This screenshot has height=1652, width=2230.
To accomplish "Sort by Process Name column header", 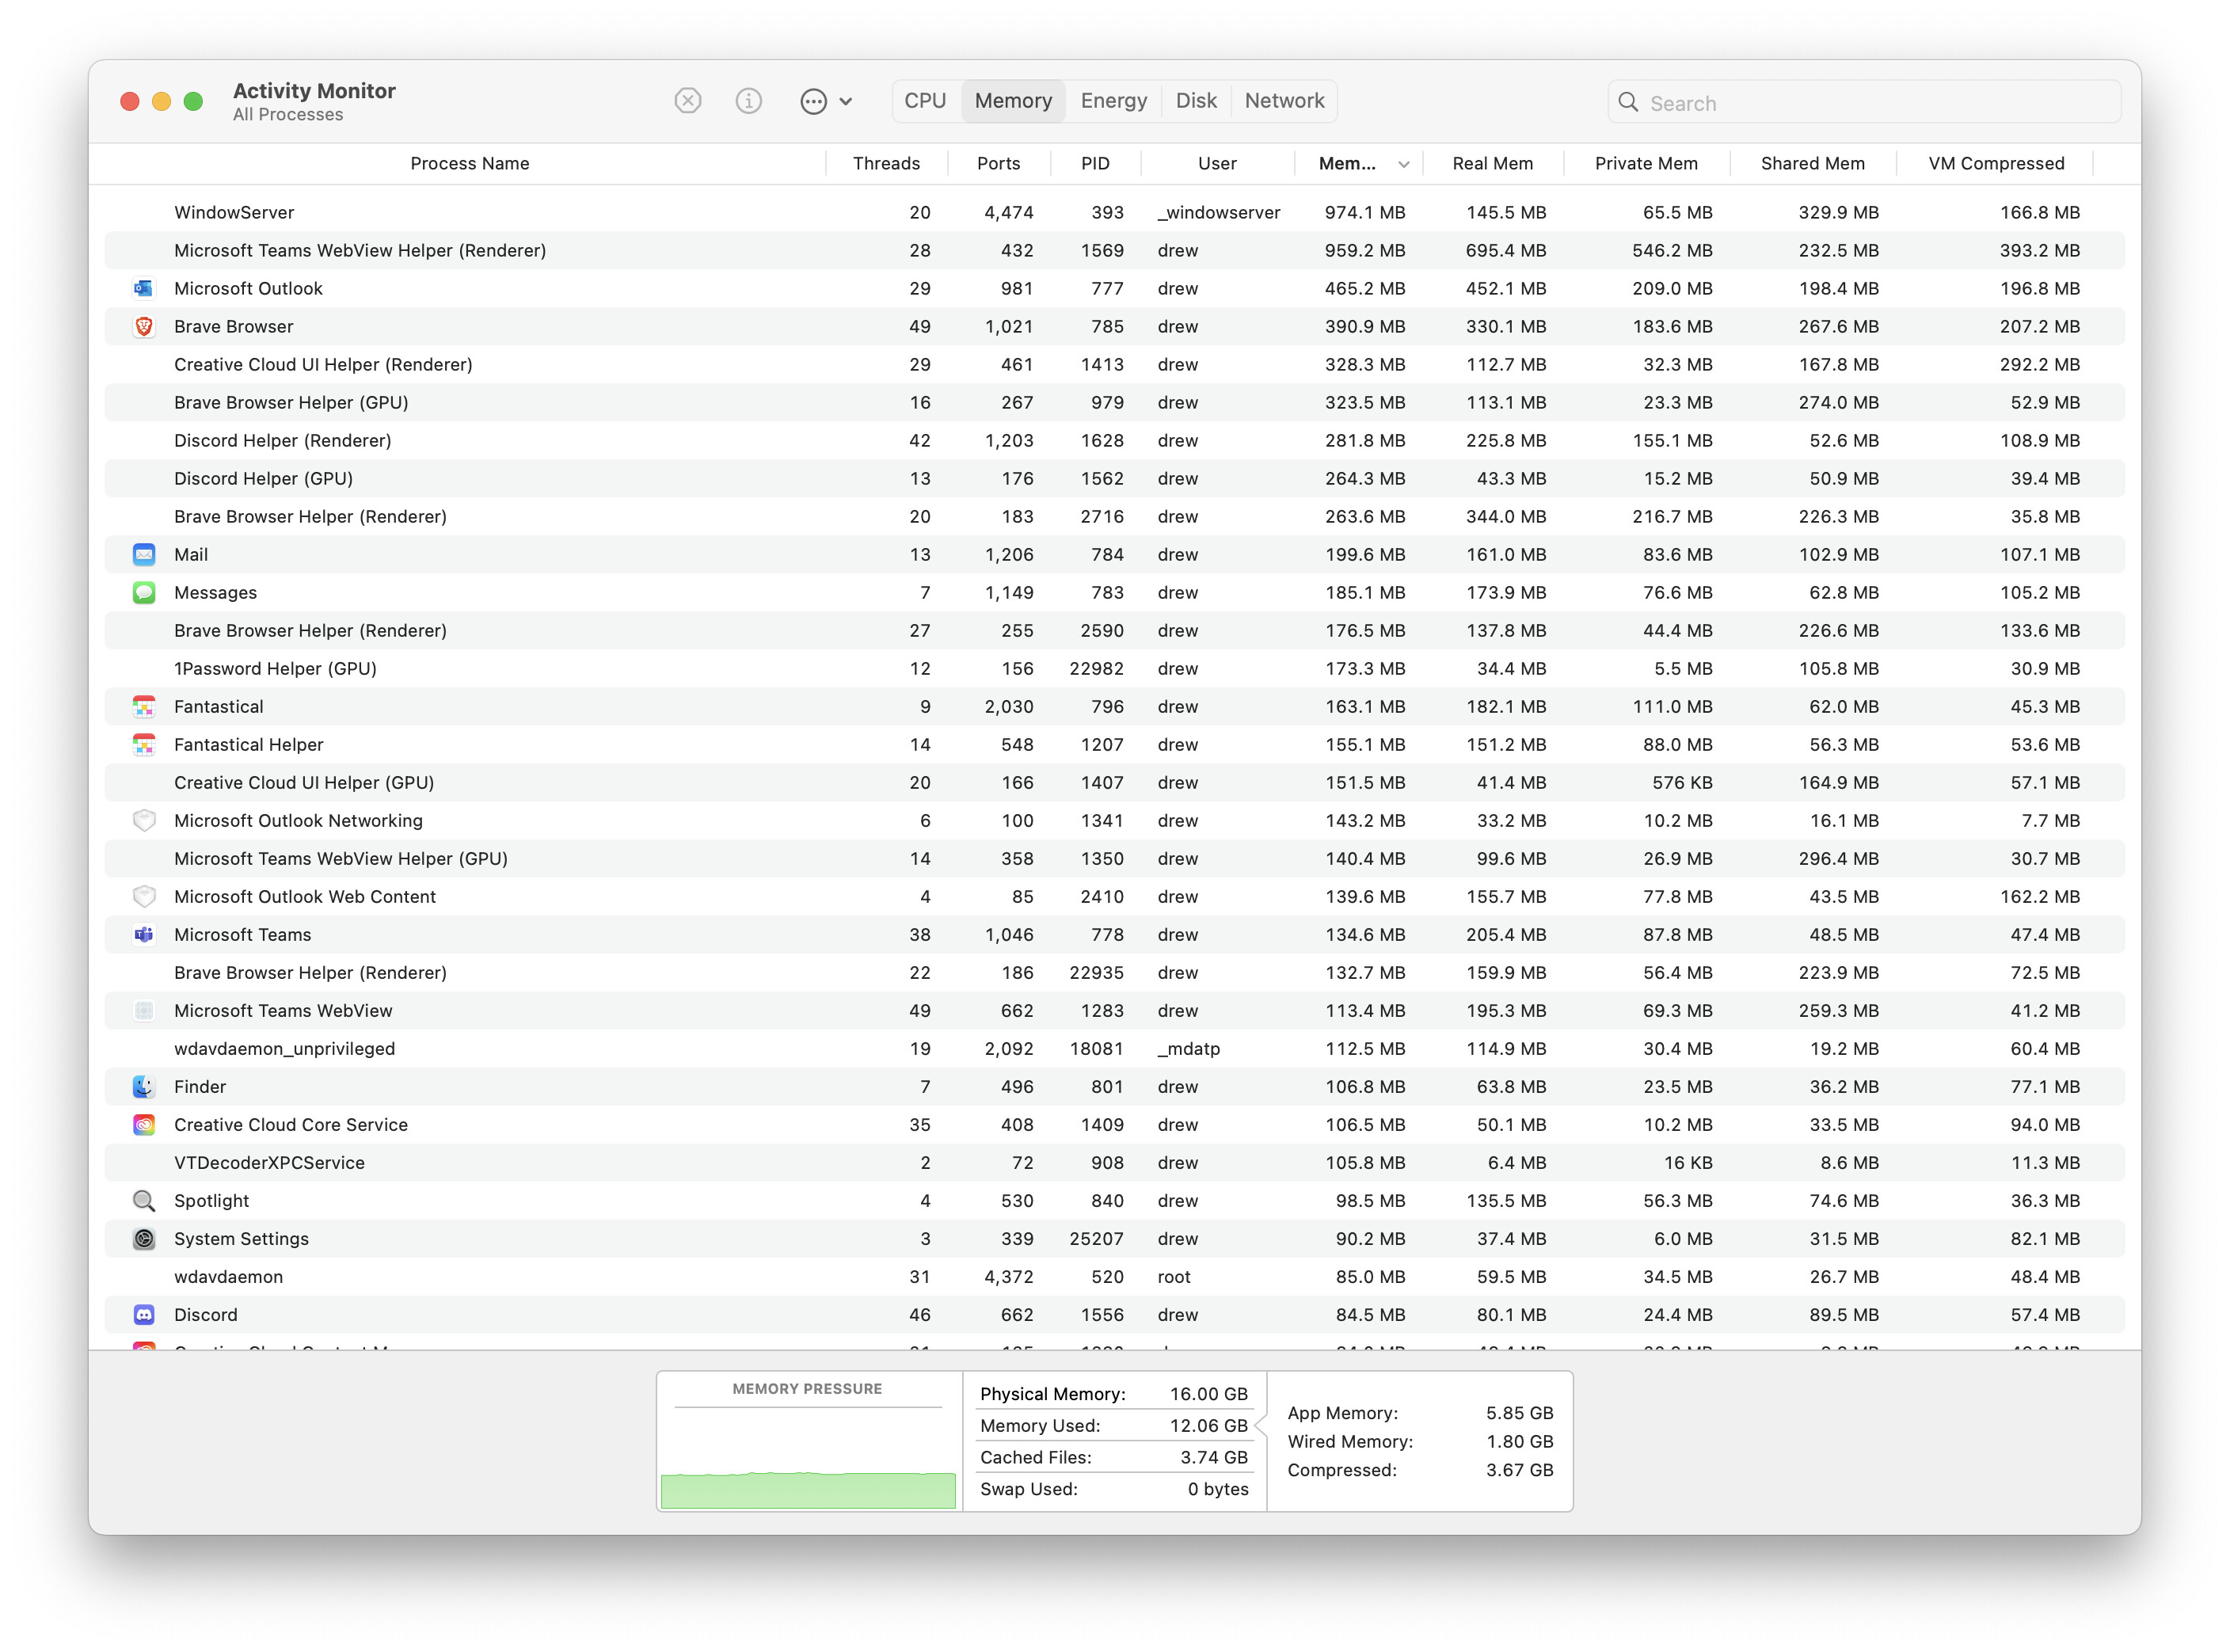I will pos(469,163).
